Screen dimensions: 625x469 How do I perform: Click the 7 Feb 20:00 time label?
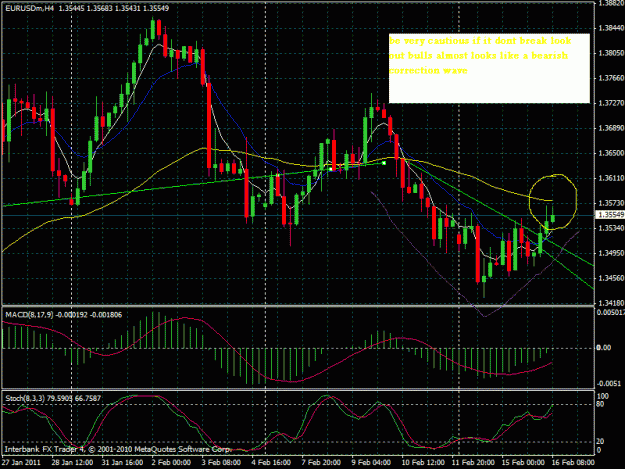(321, 462)
